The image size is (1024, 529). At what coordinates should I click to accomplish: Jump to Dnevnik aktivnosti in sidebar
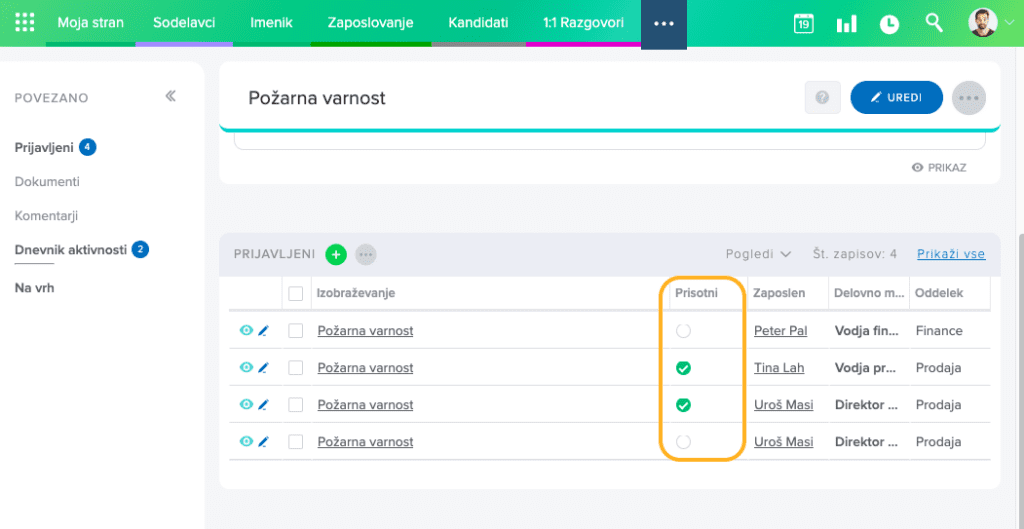click(71, 249)
